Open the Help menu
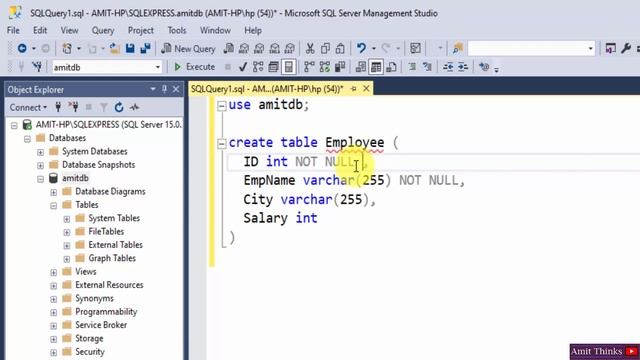Screen dimensions: 640x360 [253, 31]
